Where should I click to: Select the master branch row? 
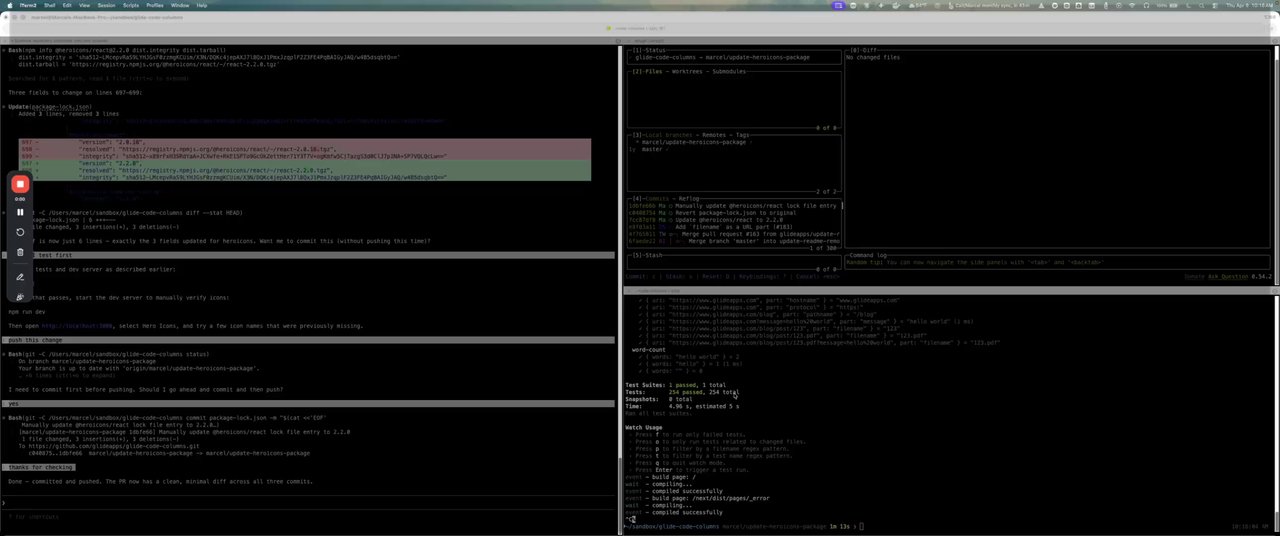click(x=735, y=149)
